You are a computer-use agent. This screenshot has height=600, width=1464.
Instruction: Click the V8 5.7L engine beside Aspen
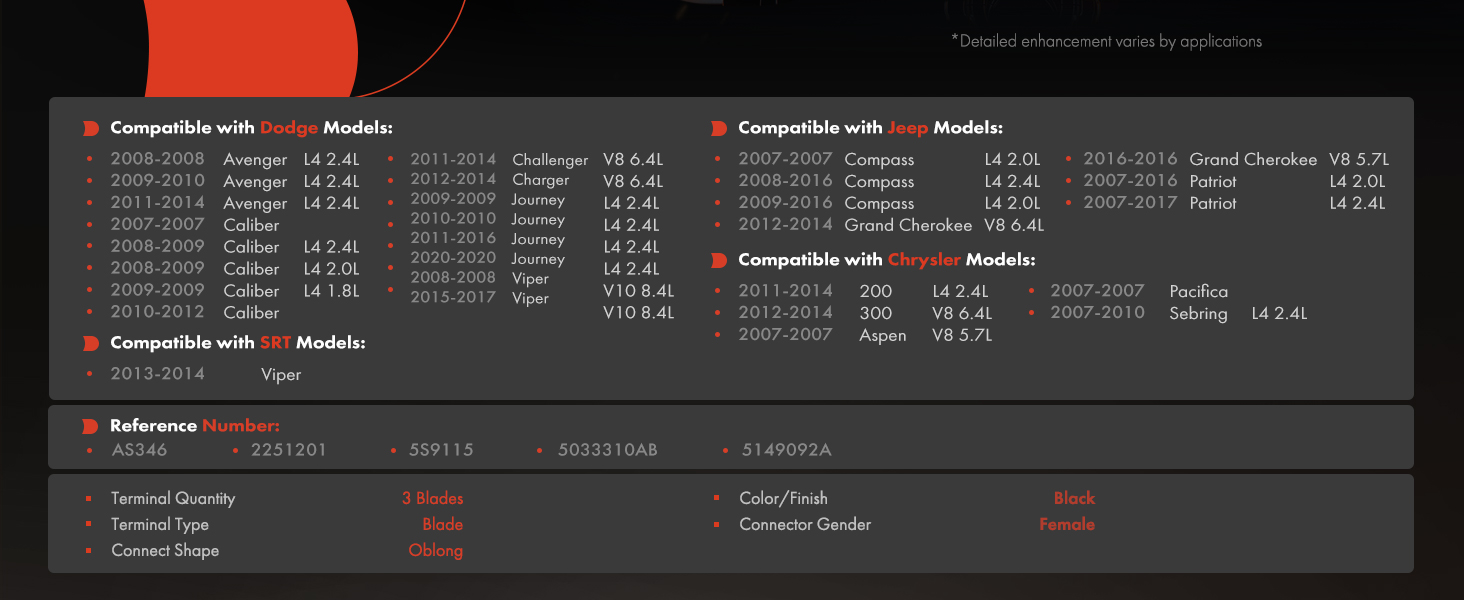[x=962, y=335]
